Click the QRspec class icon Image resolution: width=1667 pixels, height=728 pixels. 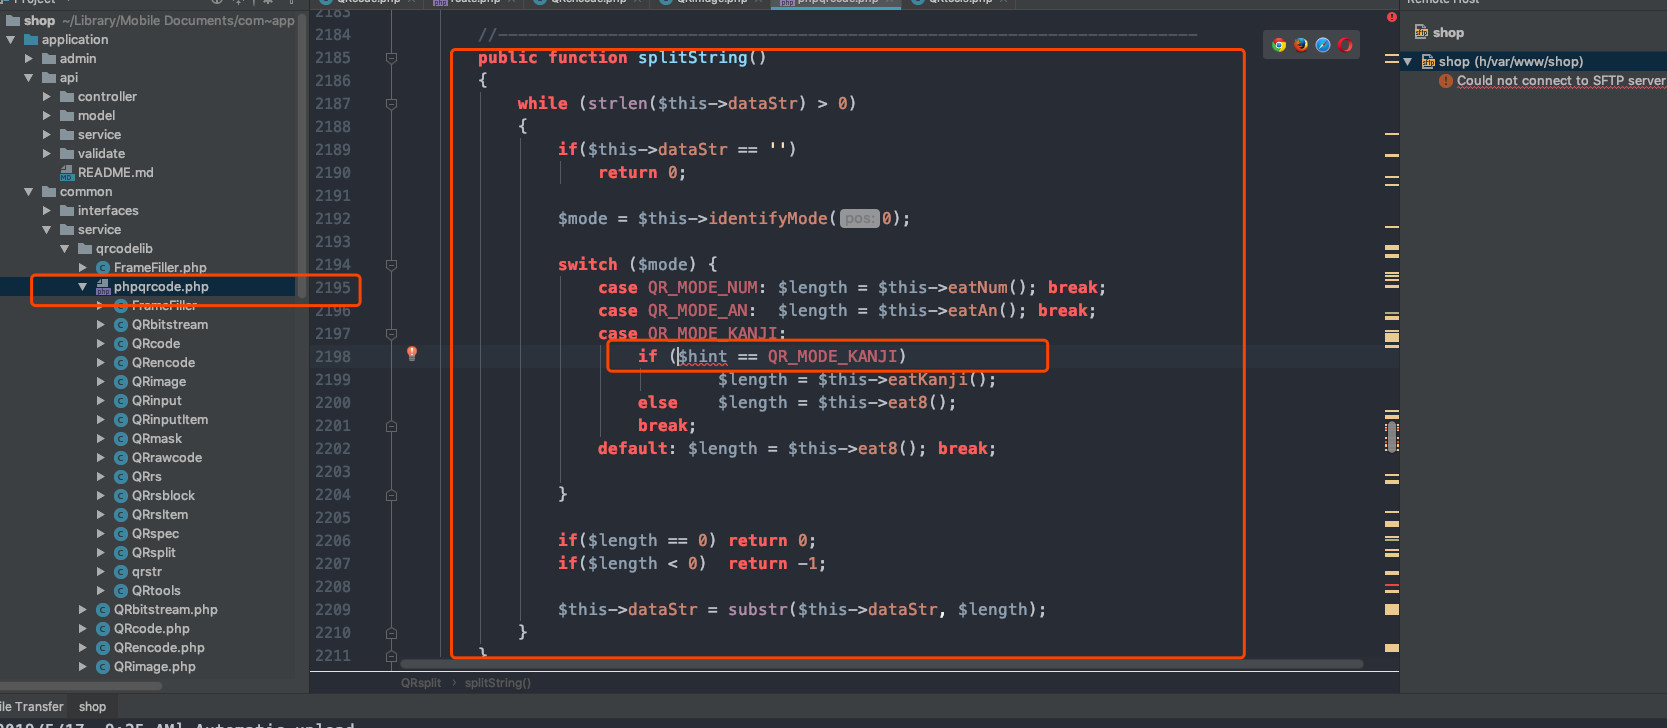(121, 534)
